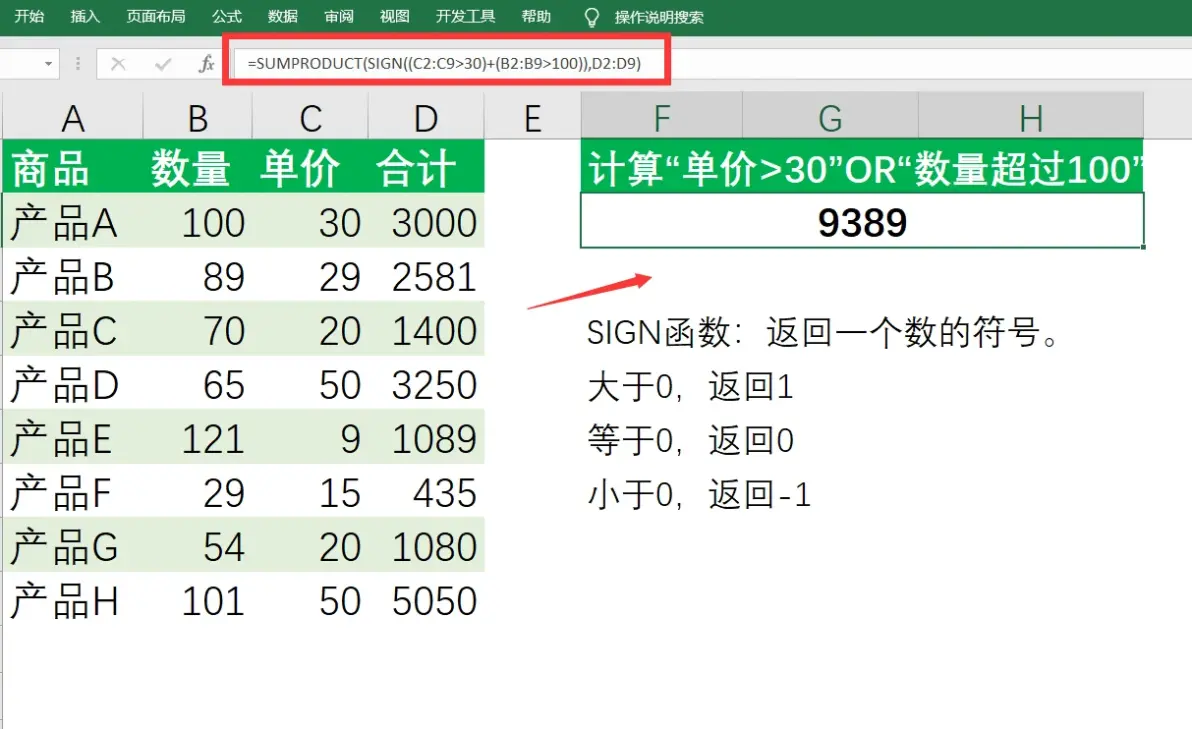Select the 单价 header cell
The image size is (1192, 729).
[x=310, y=167]
